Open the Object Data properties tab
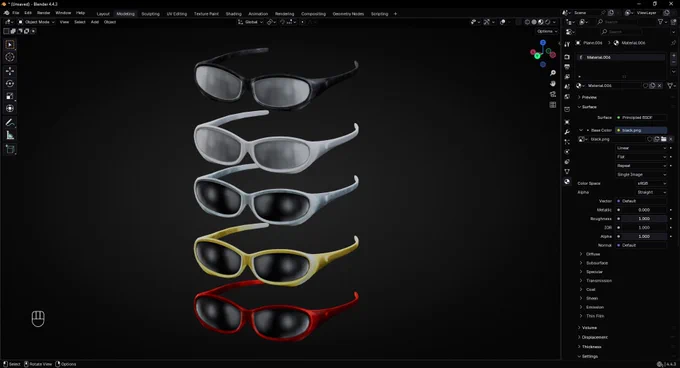The height and width of the screenshot is (368, 680). (567, 172)
